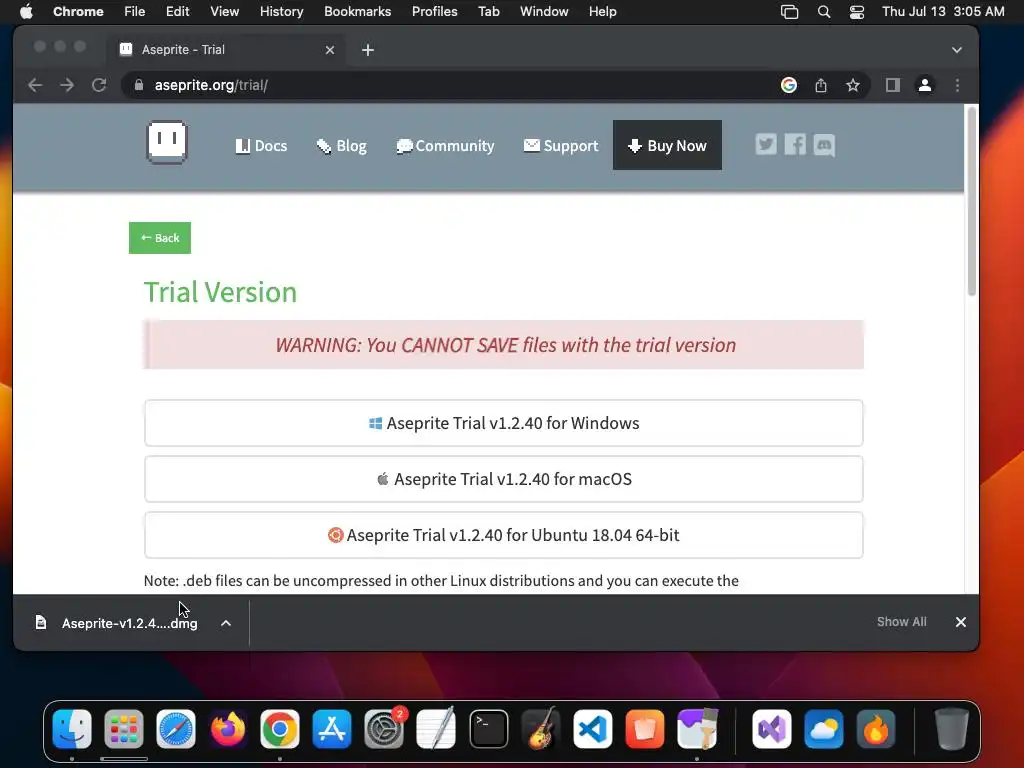Open App Store from the dock

(x=332, y=728)
